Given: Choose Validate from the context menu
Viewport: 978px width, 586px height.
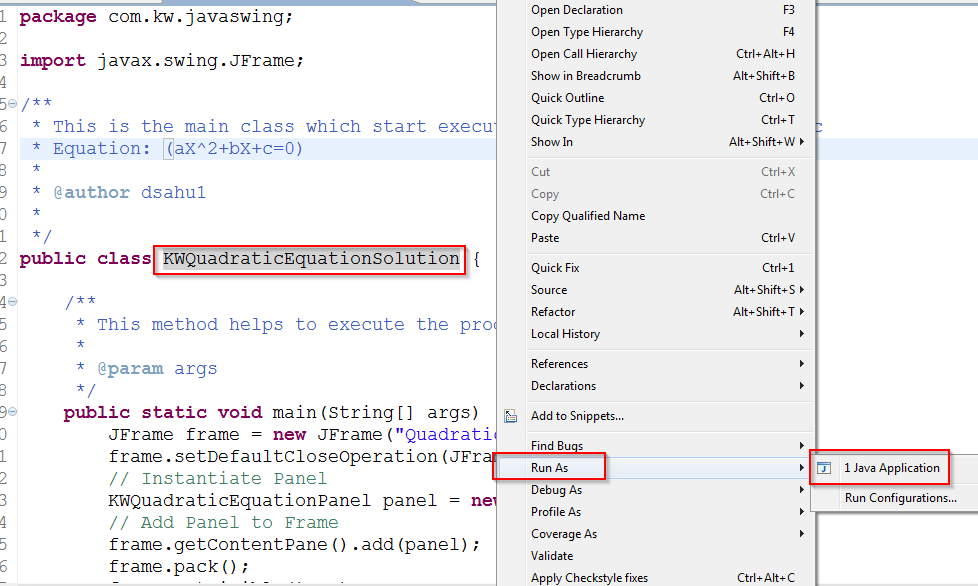Looking at the screenshot, I should pos(550,555).
